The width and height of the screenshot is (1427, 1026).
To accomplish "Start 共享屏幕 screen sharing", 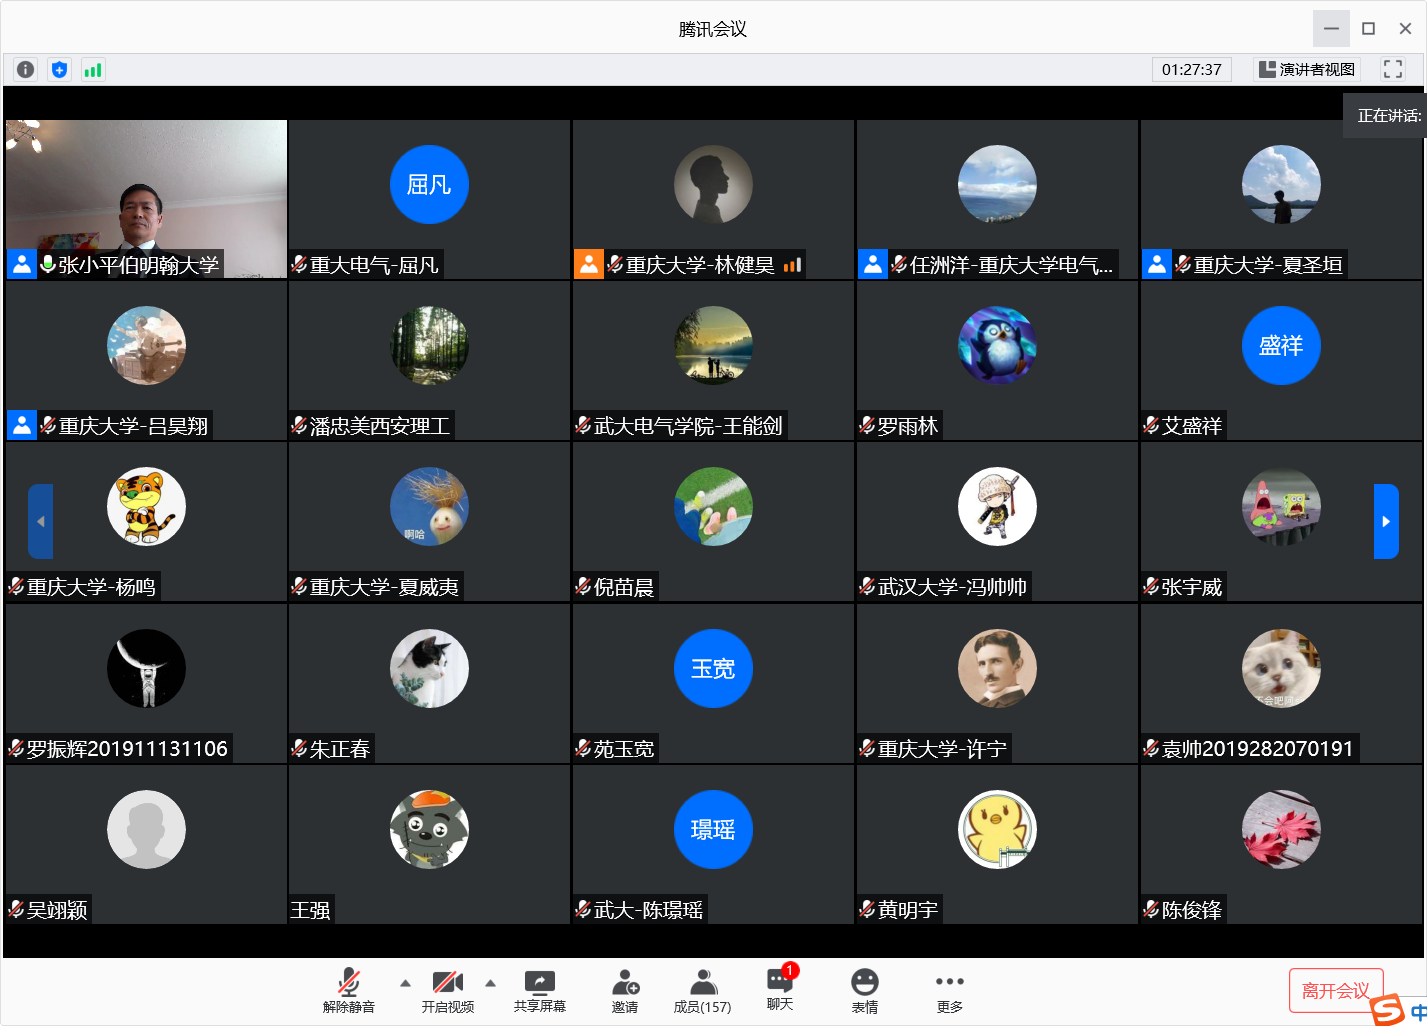I will tap(540, 991).
